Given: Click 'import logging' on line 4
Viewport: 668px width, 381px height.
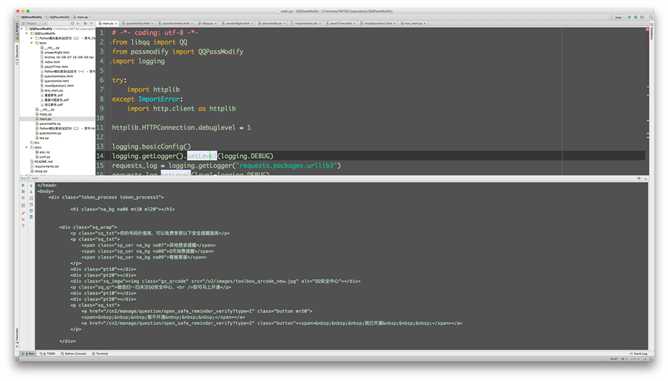Looking at the screenshot, I should point(138,61).
